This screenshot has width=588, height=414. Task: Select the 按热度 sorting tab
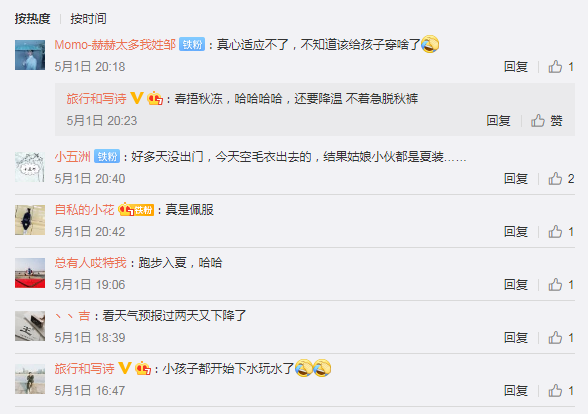point(32,18)
